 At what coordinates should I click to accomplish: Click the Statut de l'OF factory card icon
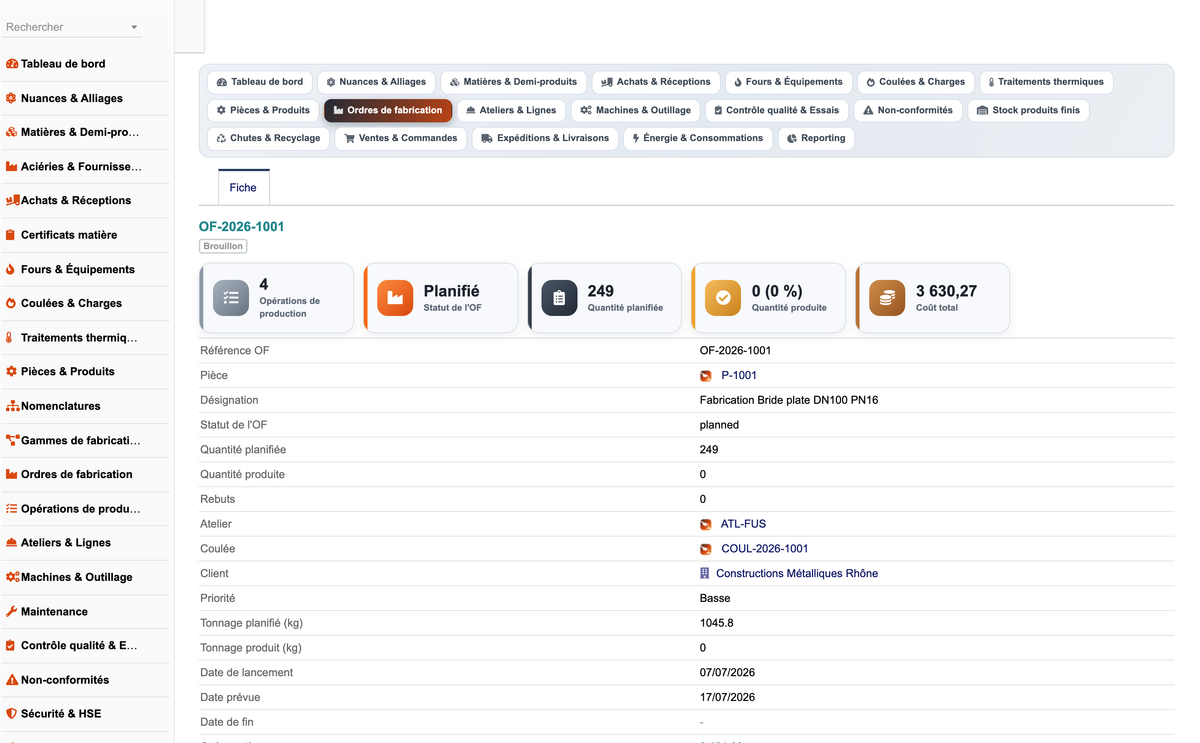click(x=395, y=298)
